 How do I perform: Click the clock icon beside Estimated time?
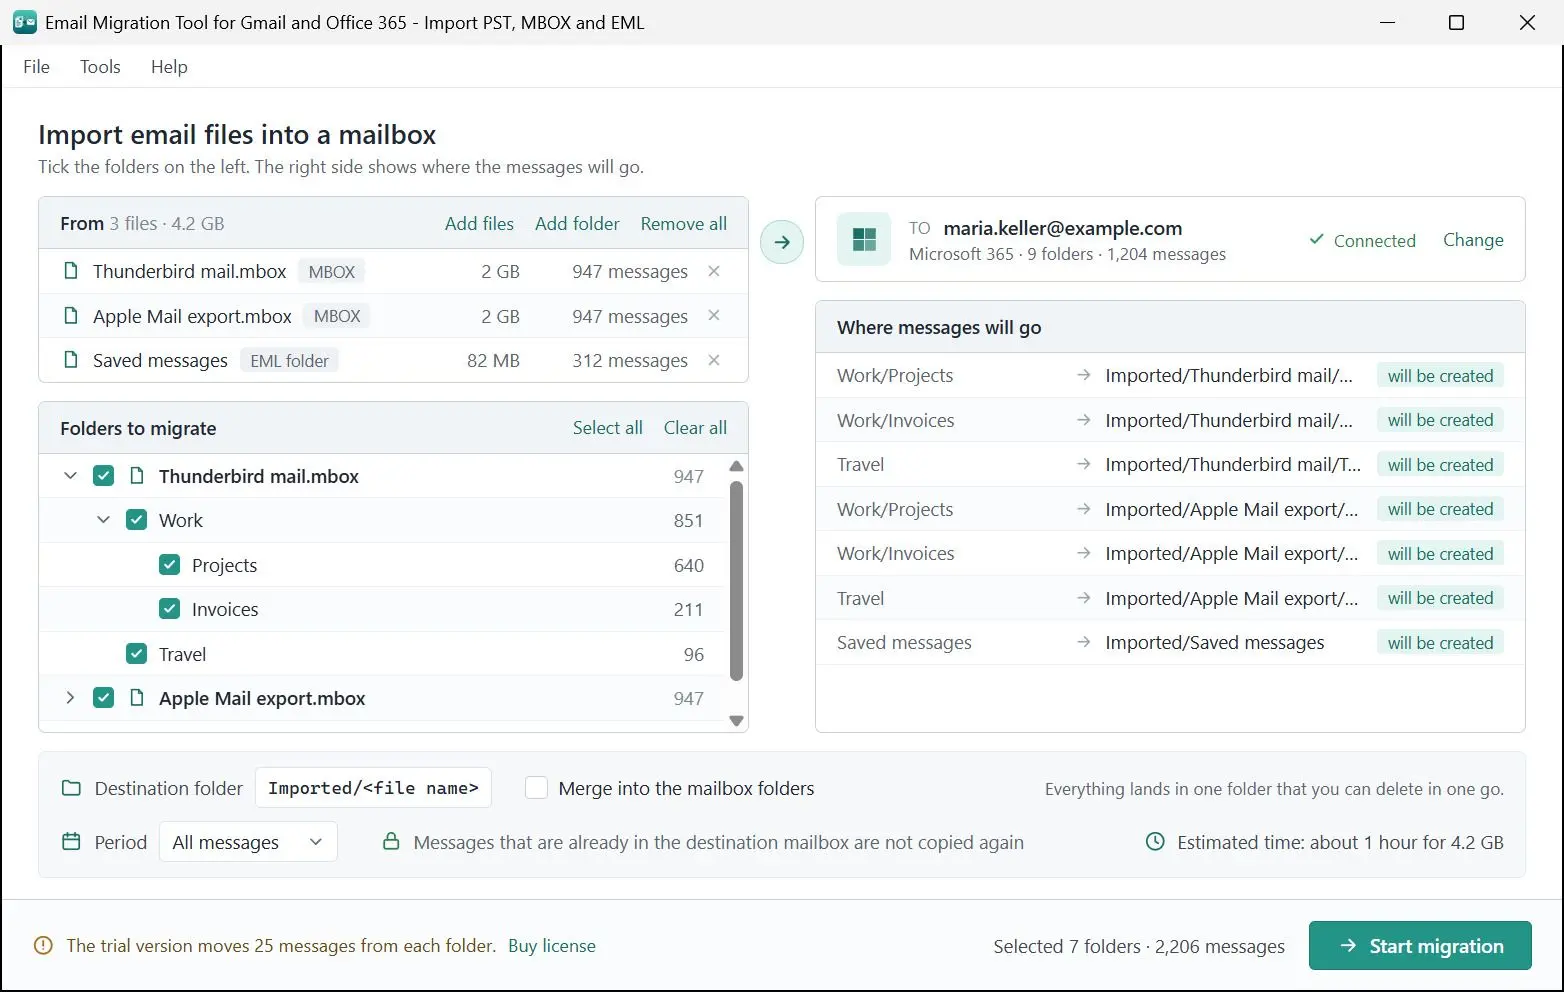pyautogui.click(x=1155, y=842)
